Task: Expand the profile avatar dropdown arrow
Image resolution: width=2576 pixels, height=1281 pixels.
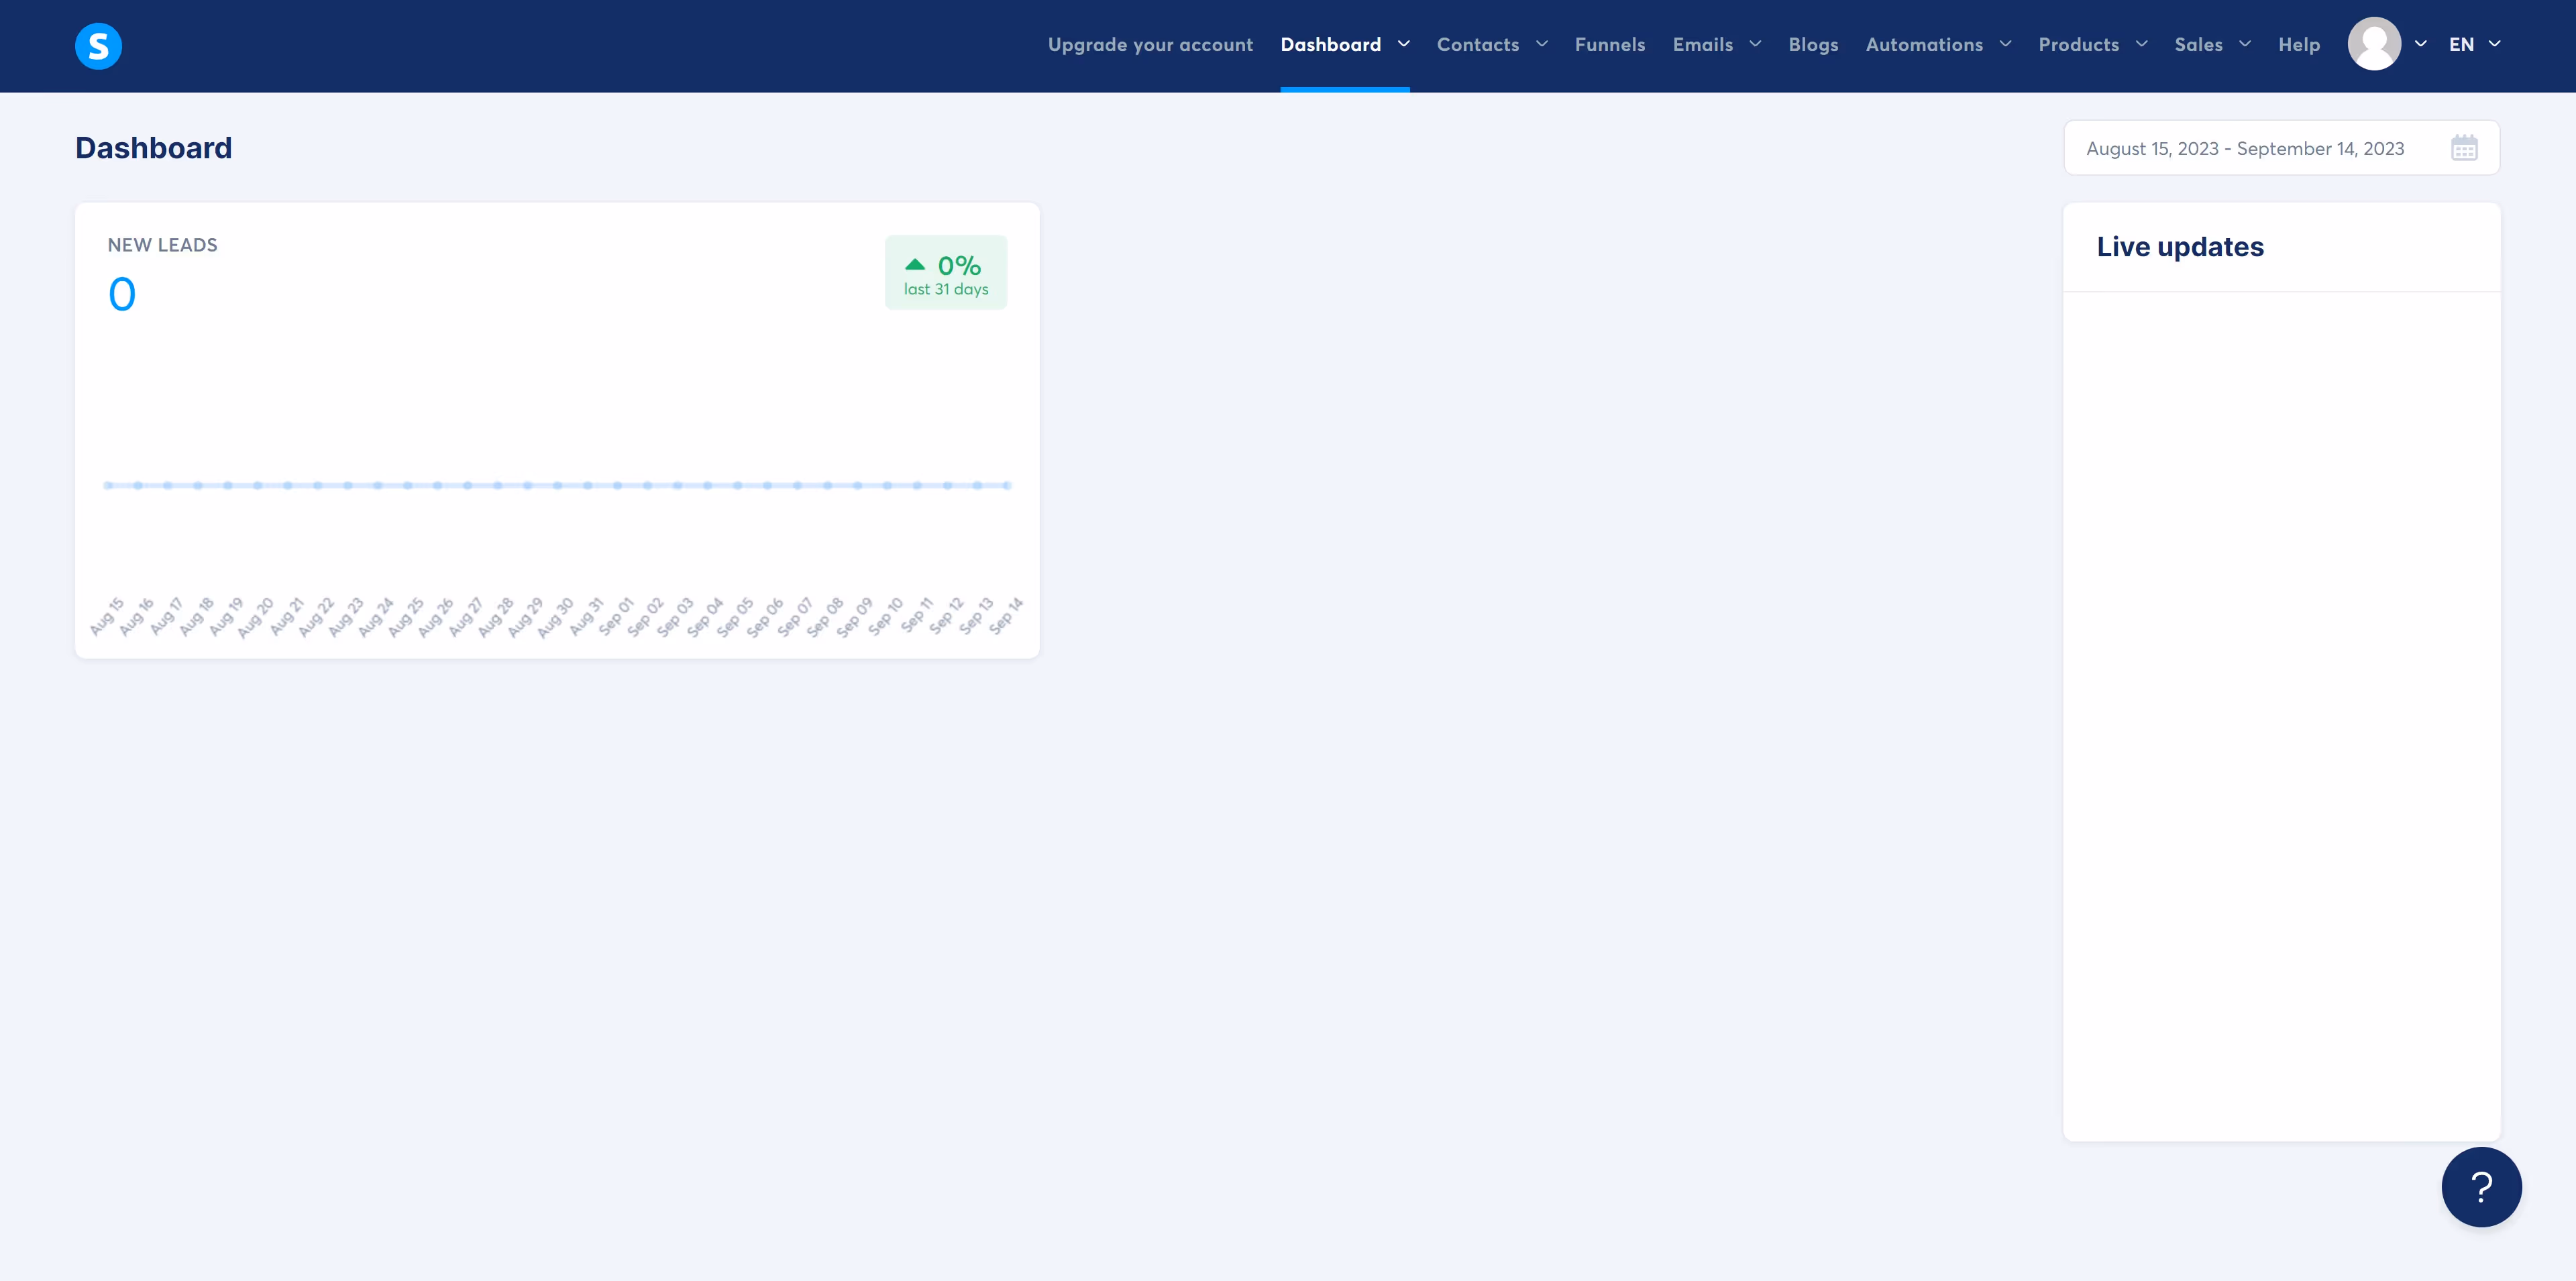Action: pyautogui.click(x=2420, y=44)
